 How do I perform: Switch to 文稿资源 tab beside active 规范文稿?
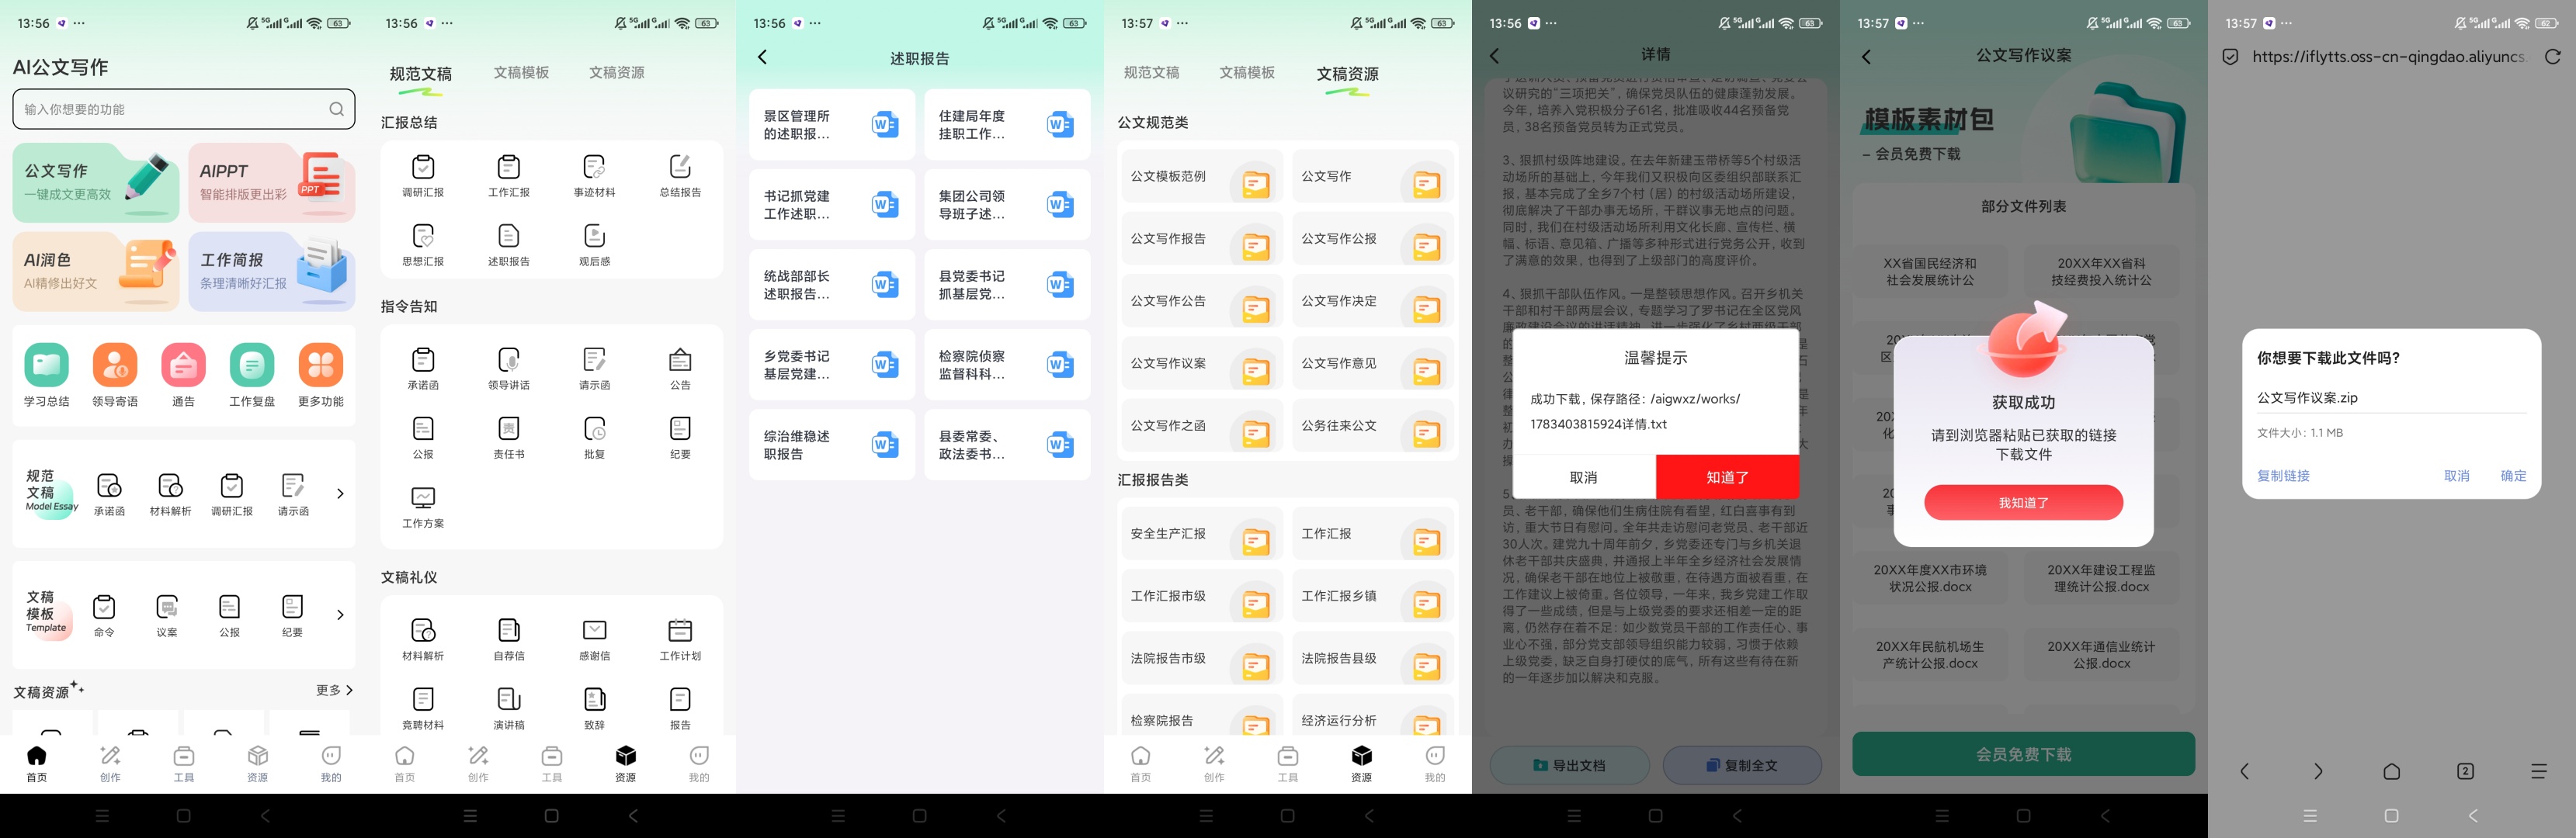(617, 72)
